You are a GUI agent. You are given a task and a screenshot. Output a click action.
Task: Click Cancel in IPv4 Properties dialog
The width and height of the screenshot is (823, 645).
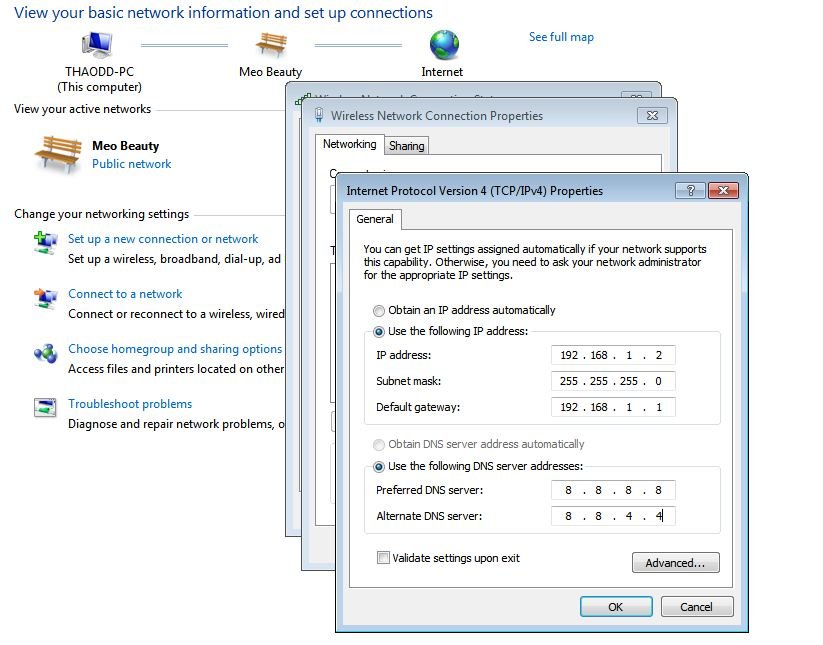[x=697, y=607]
